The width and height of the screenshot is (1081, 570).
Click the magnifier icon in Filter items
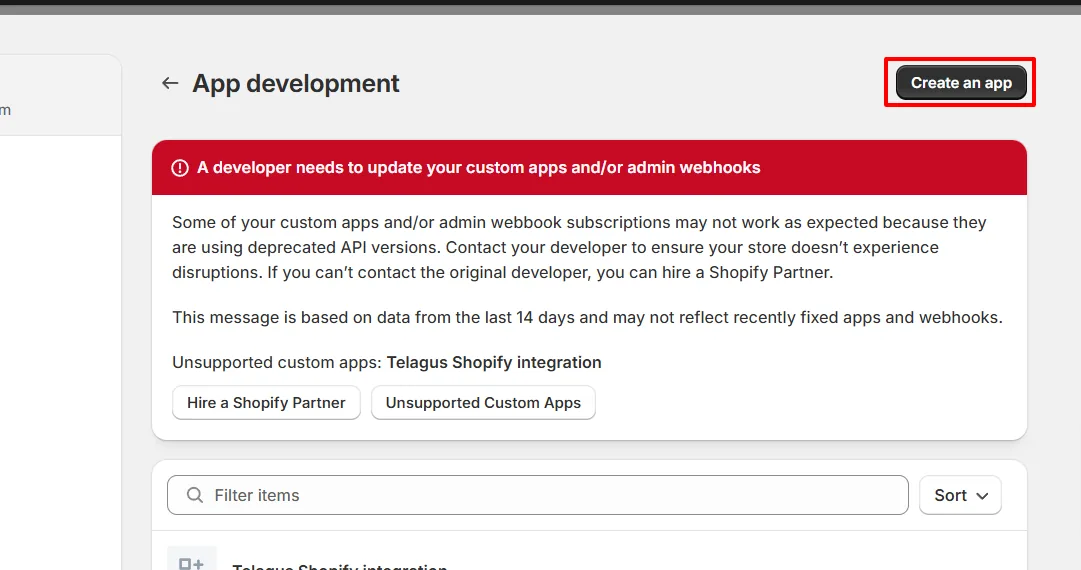[195, 495]
